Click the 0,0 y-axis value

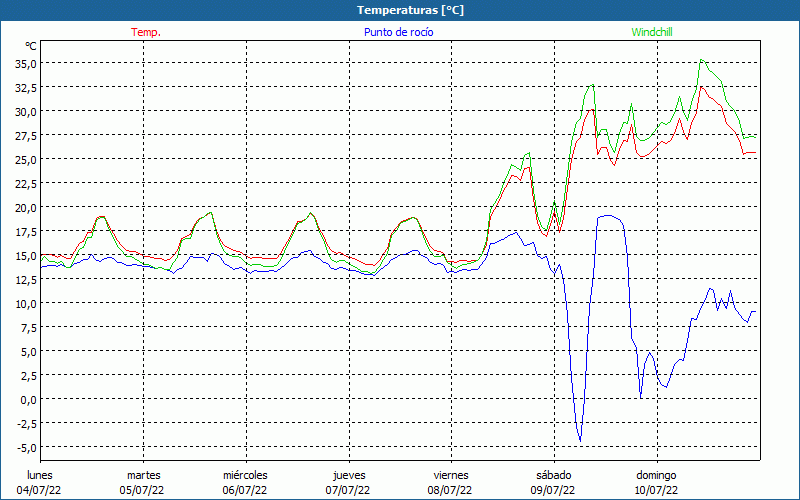28,399
